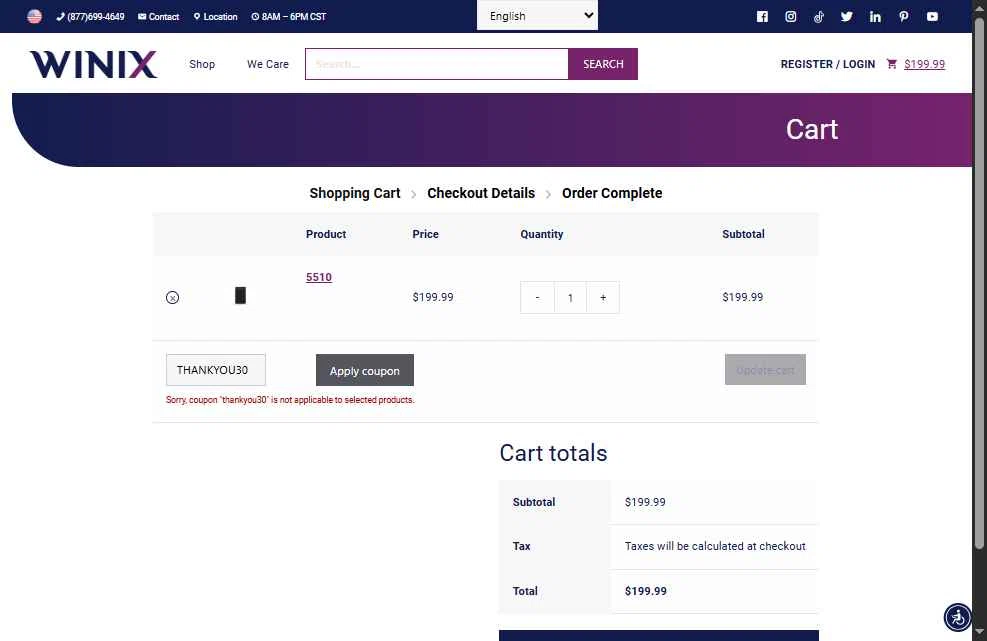Viewport: 987px width, 641px height.
Task: Remove the 5510 item from cart
Action: (x=172, y=298)
